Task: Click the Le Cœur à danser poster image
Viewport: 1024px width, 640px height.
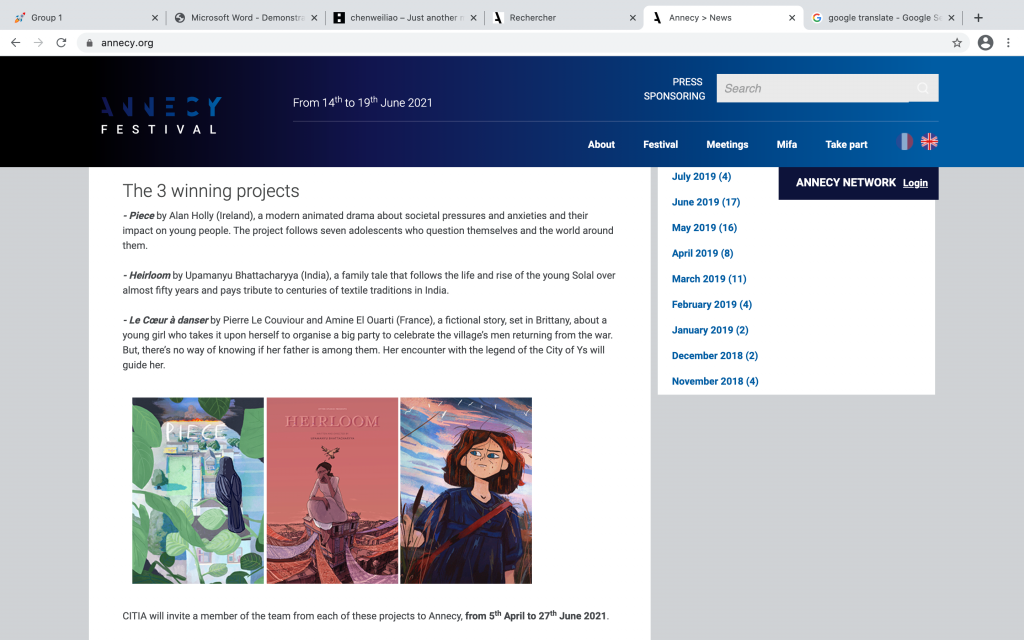Action: click(x=466, y=490)
